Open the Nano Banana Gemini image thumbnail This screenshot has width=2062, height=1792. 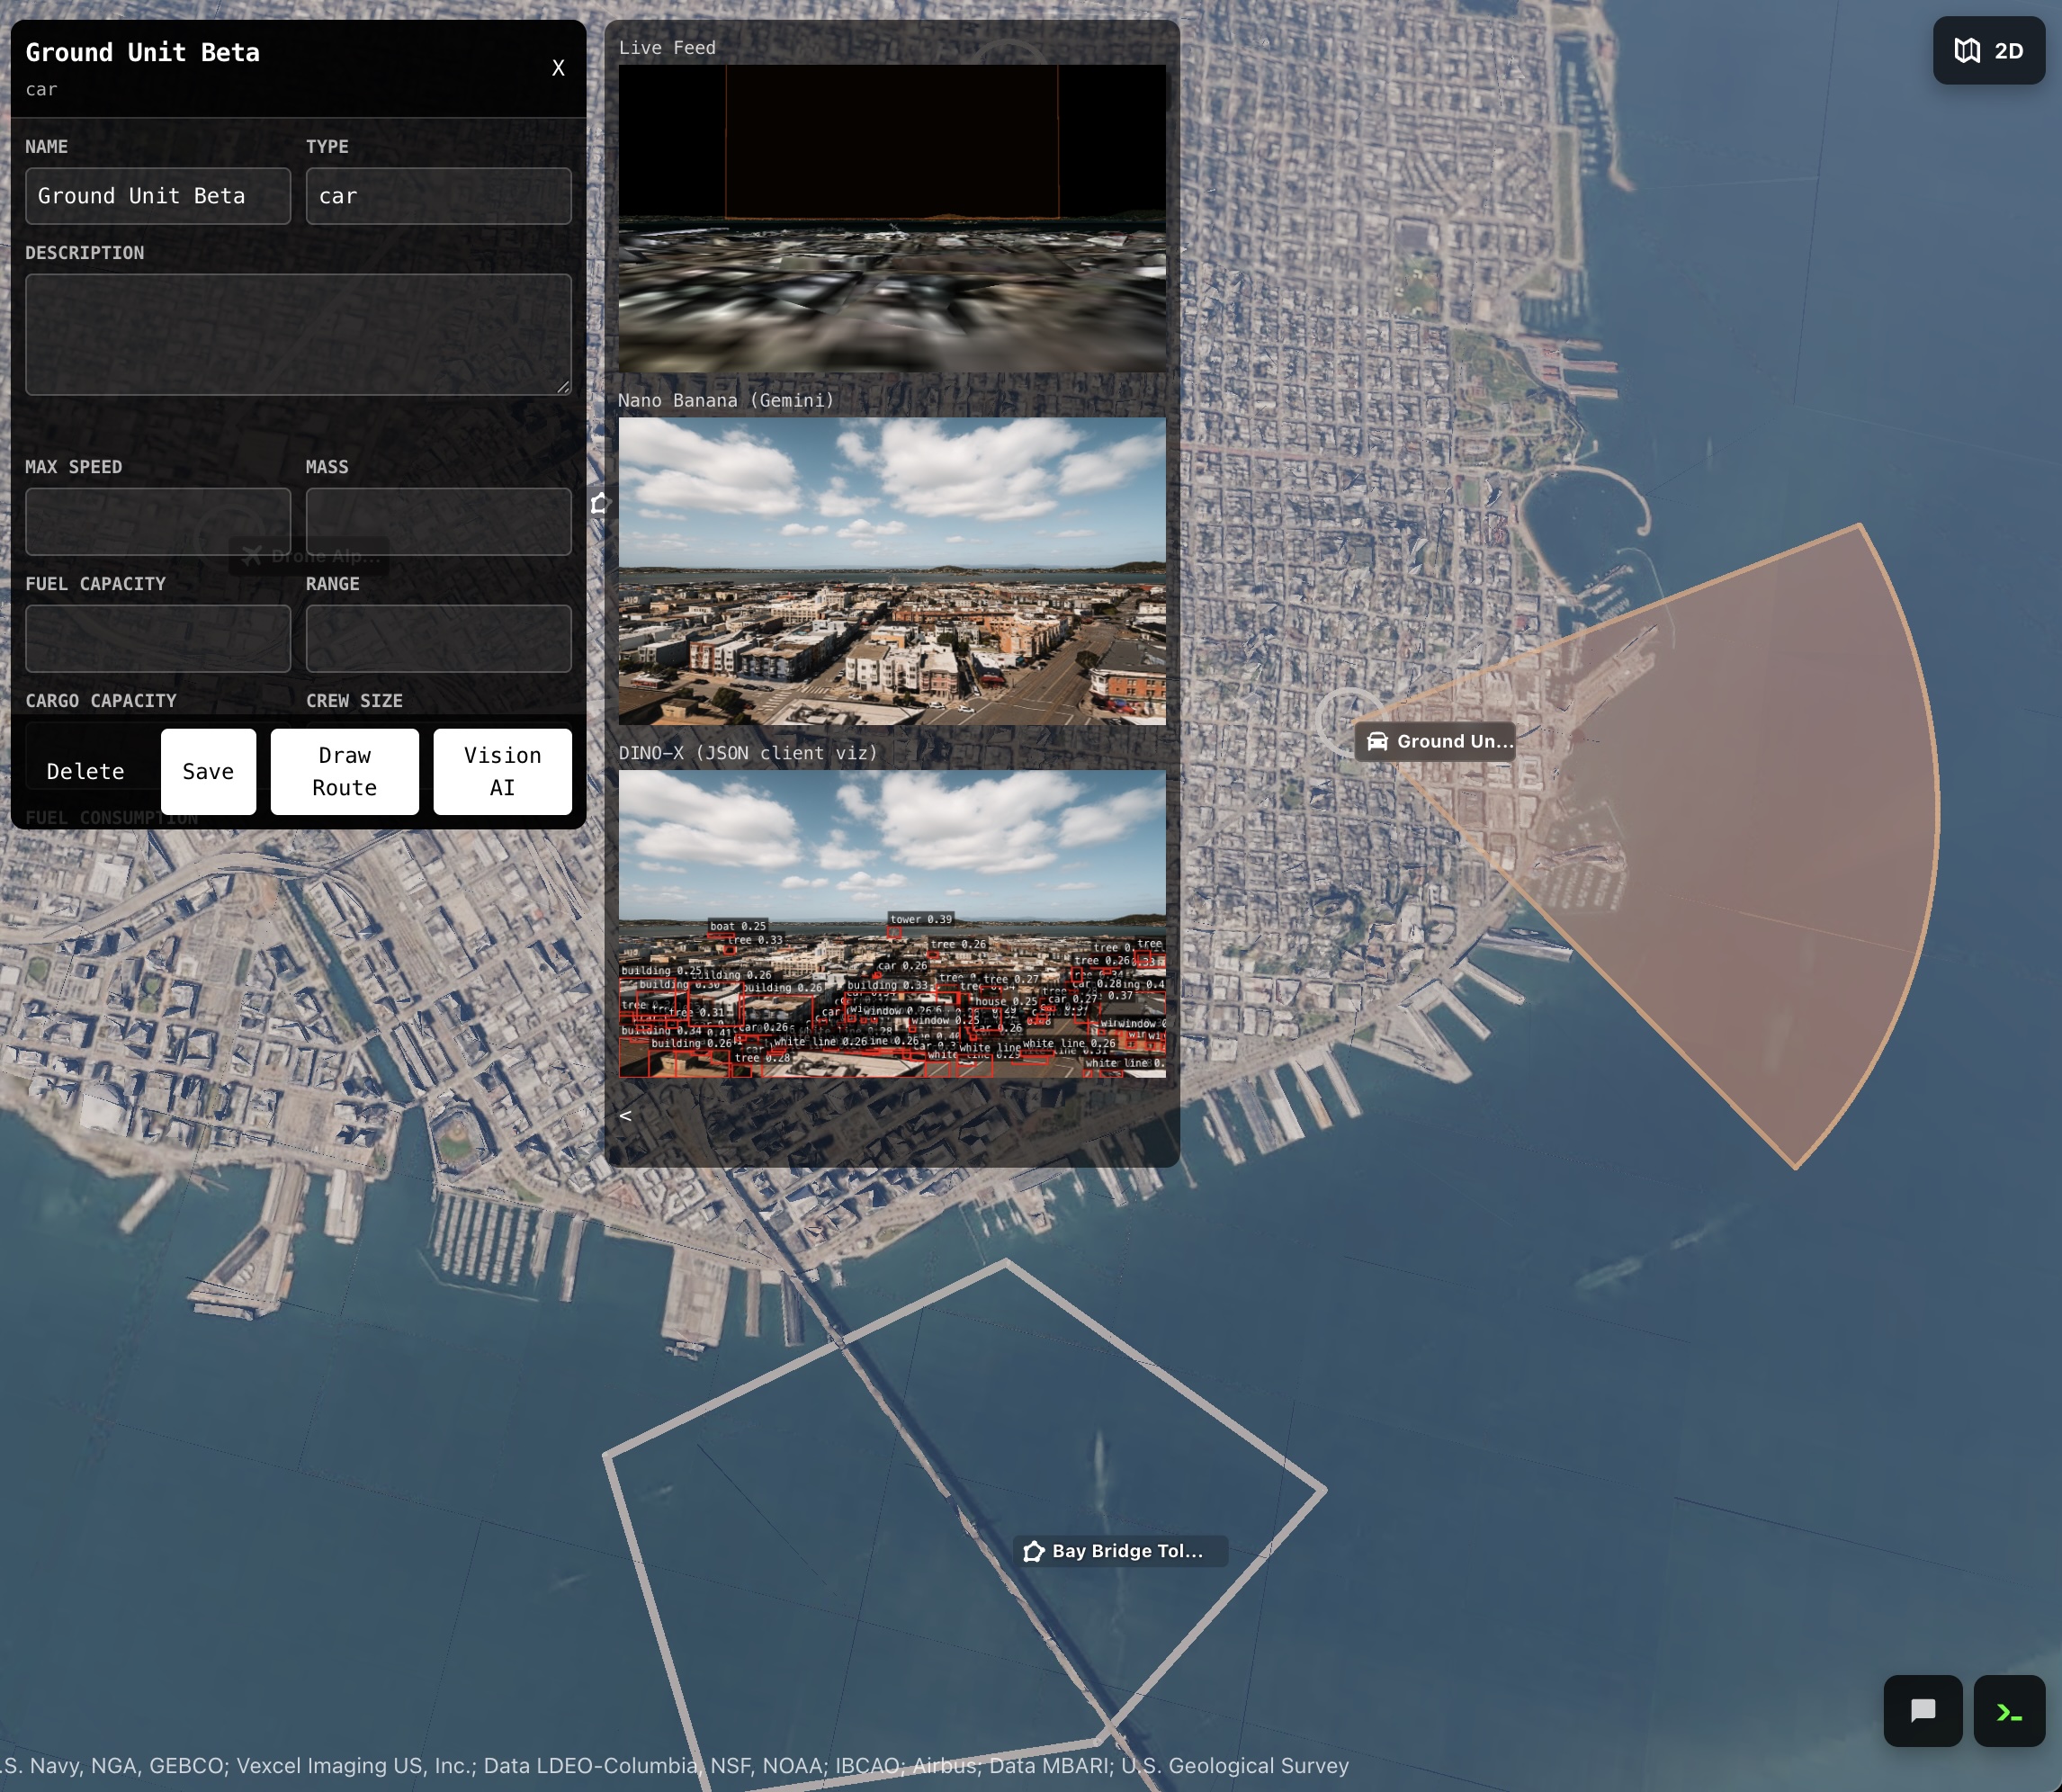[x=891, y=571]
